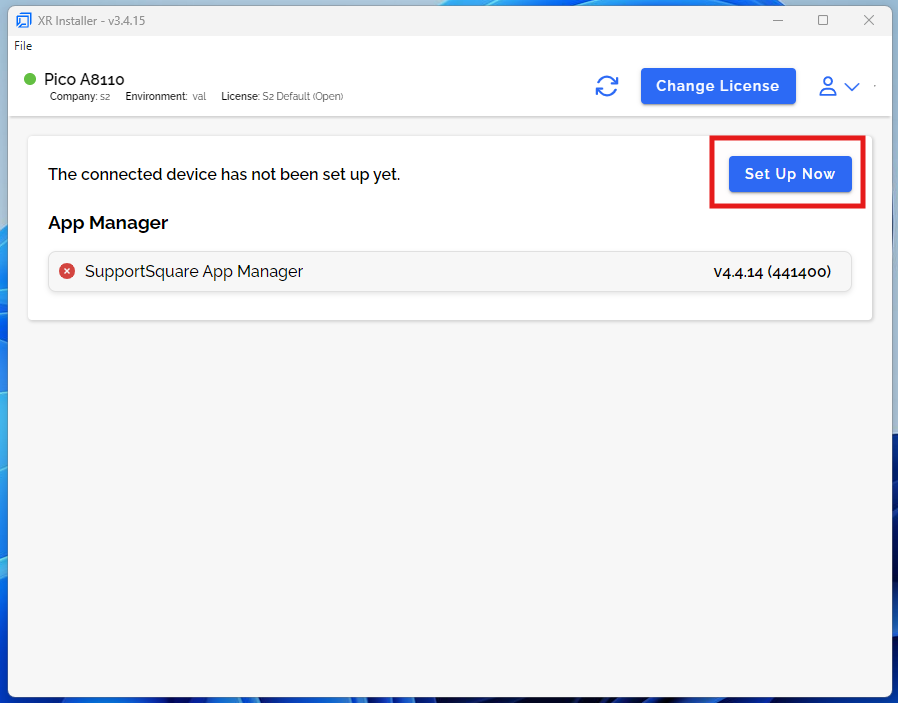Expand the account dropdown chevron
Screen dimensions: 898x703
coord(852,87)
